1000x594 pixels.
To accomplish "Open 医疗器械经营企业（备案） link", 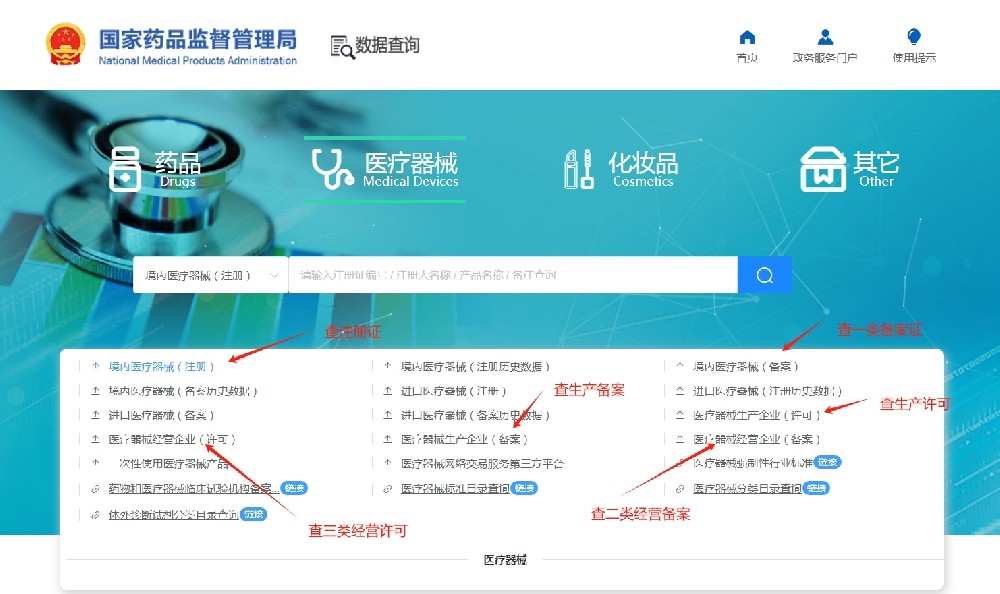I will point(757,439).
